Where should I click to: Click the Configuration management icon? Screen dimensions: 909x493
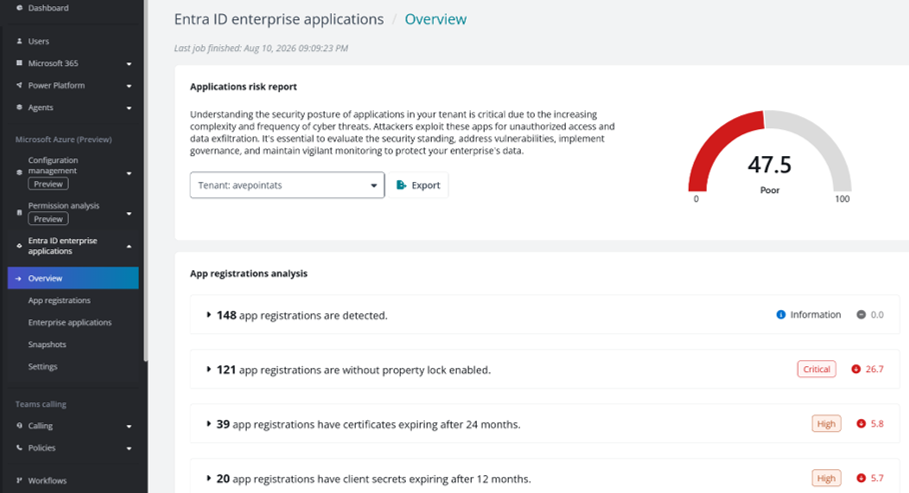(19, 172)
